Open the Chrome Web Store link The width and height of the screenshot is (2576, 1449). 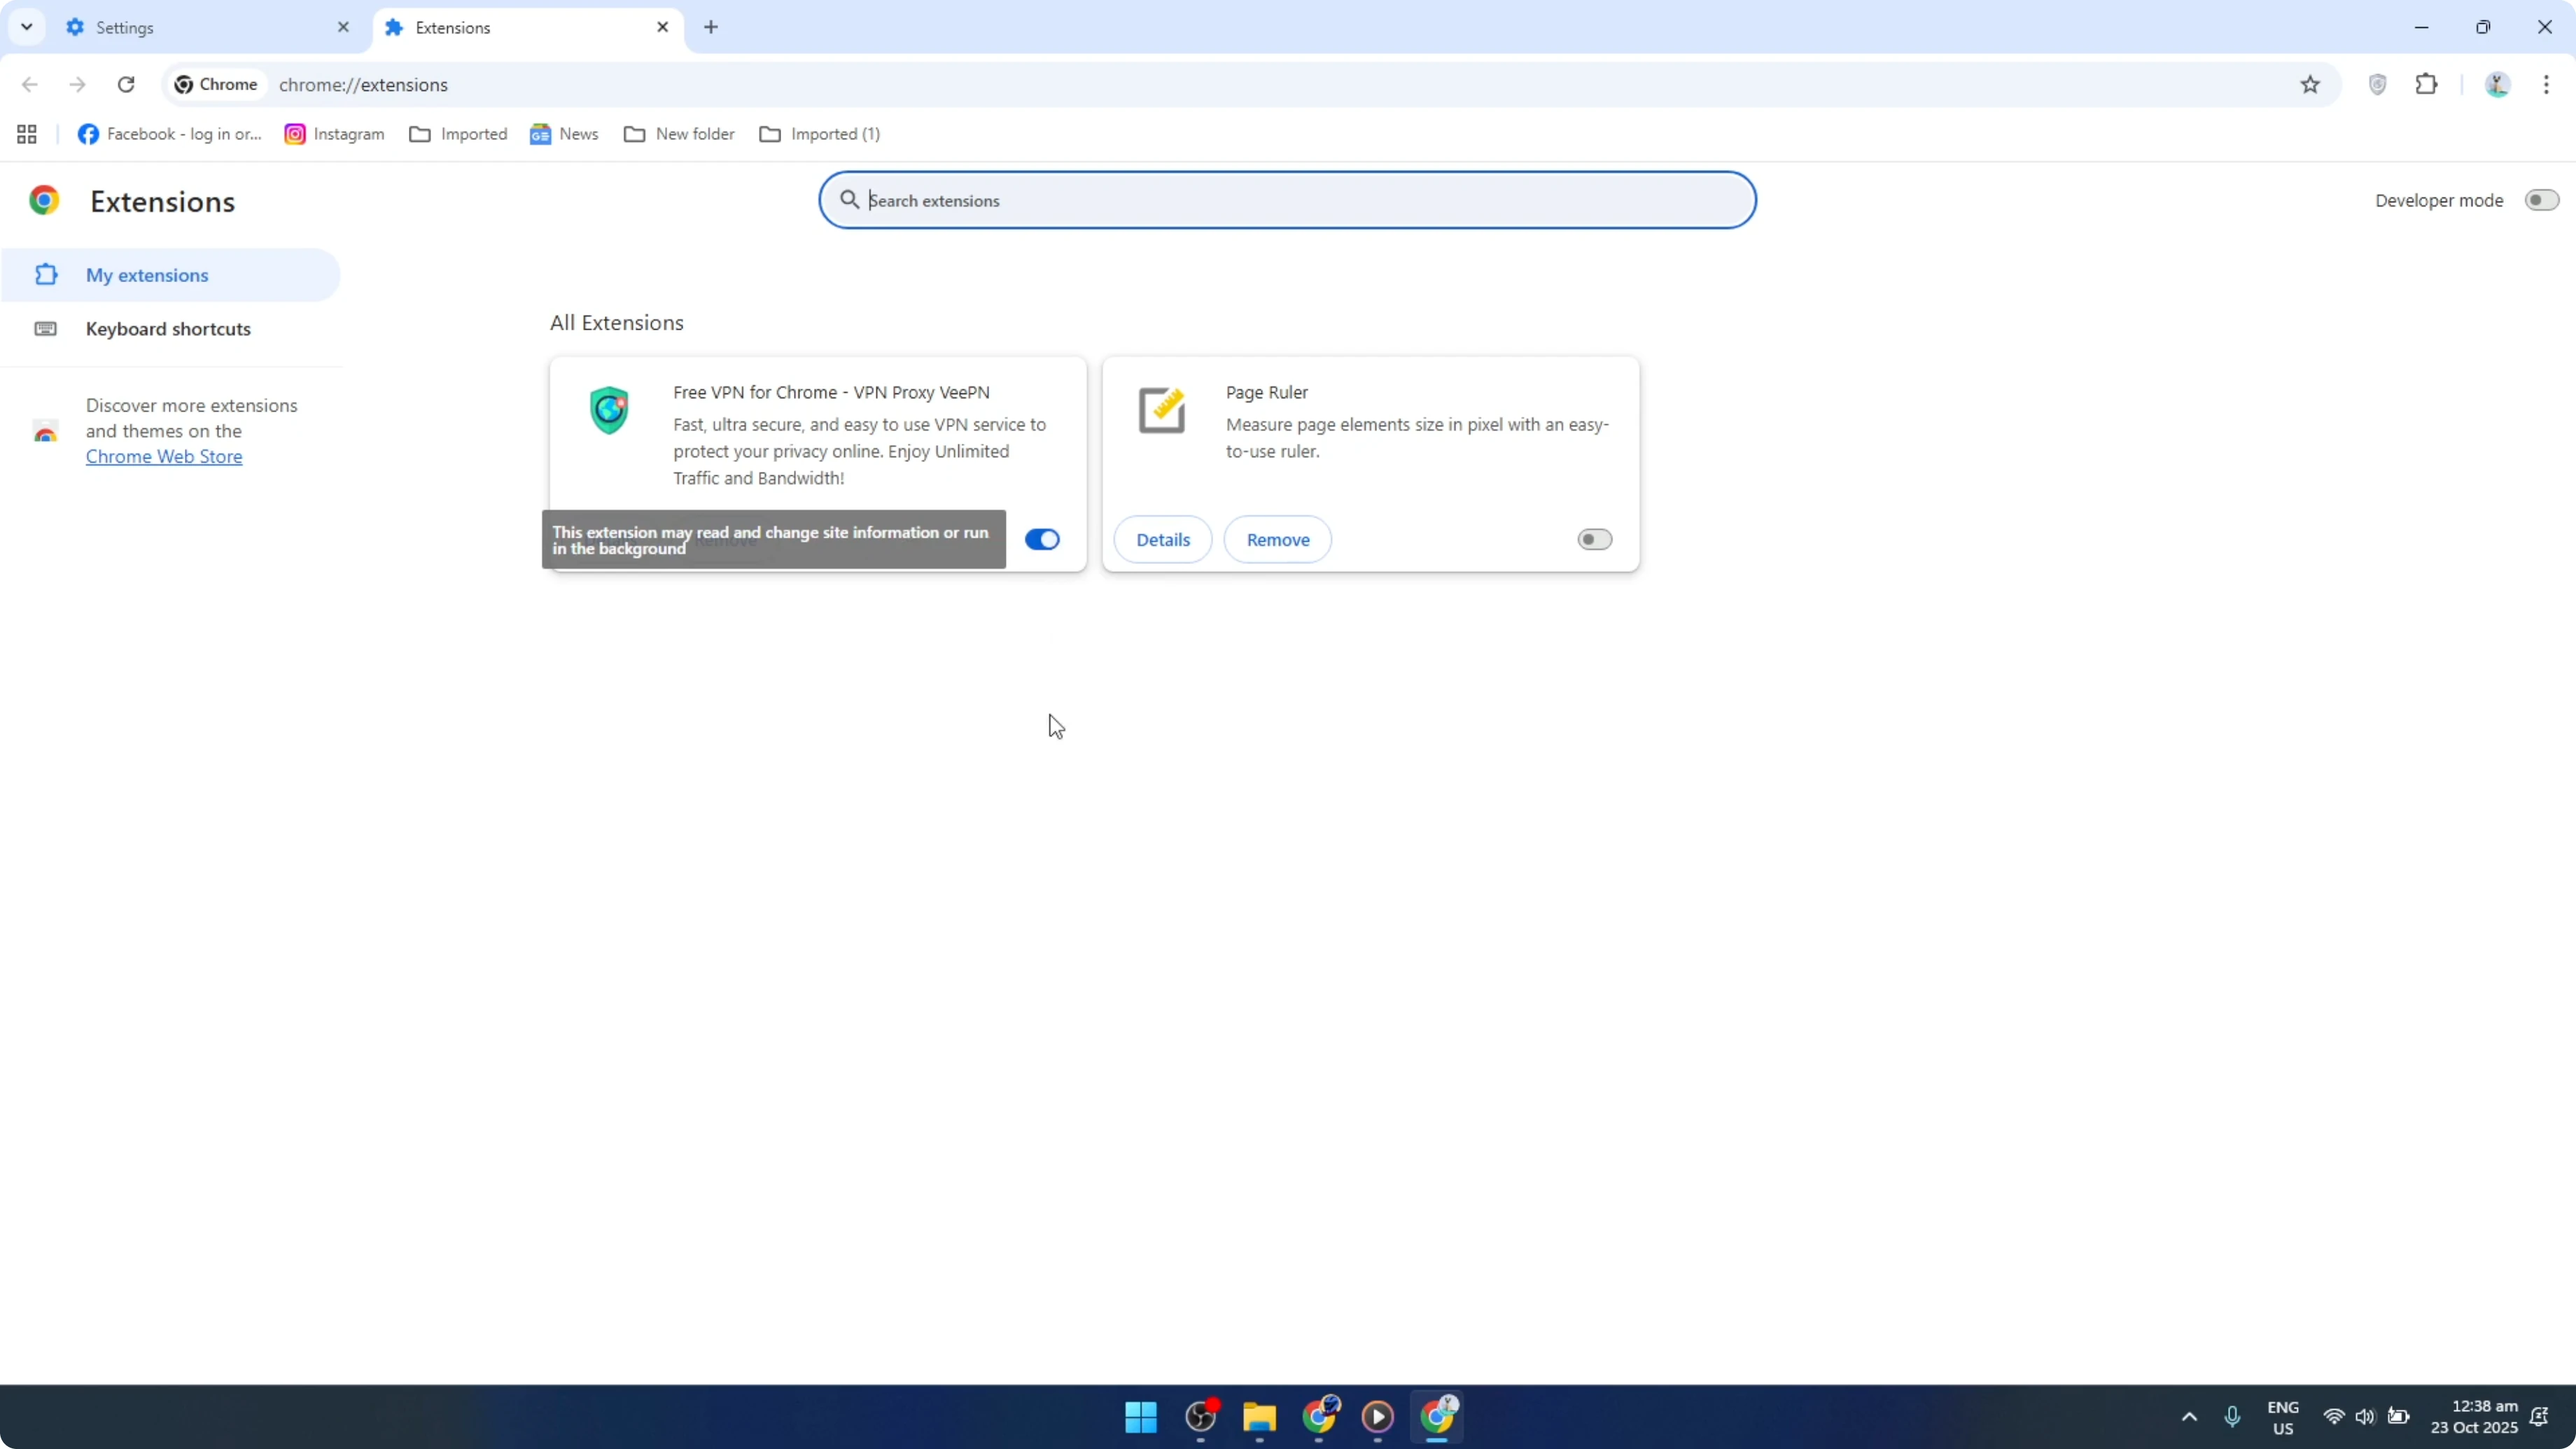point(164,456)
